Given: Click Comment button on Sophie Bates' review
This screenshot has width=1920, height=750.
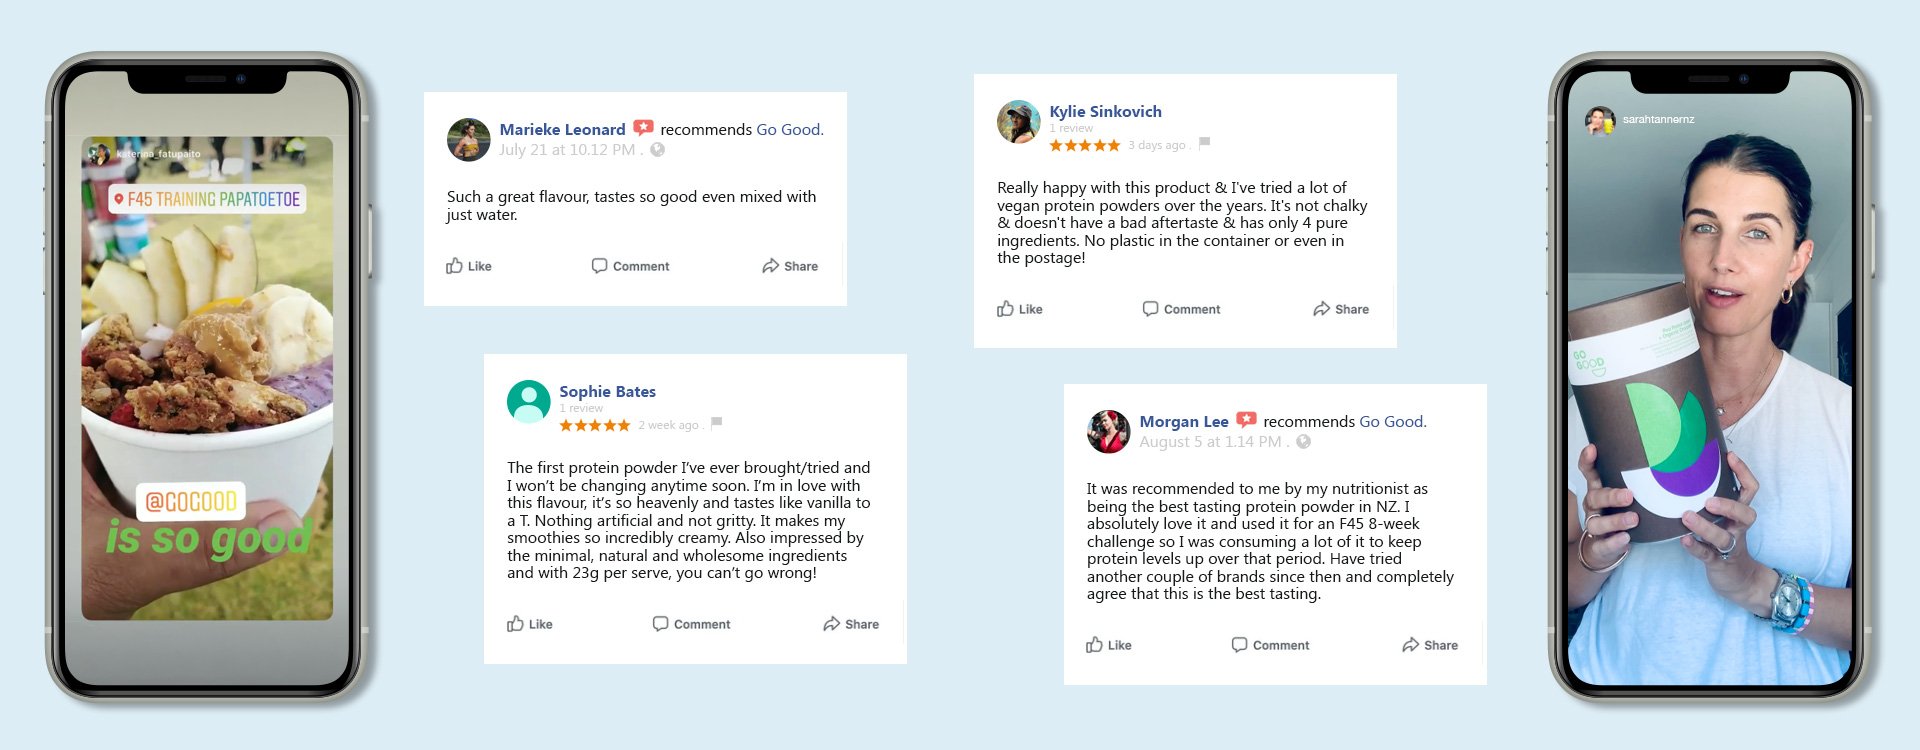Looking at the screenshot, I should 691,624.
